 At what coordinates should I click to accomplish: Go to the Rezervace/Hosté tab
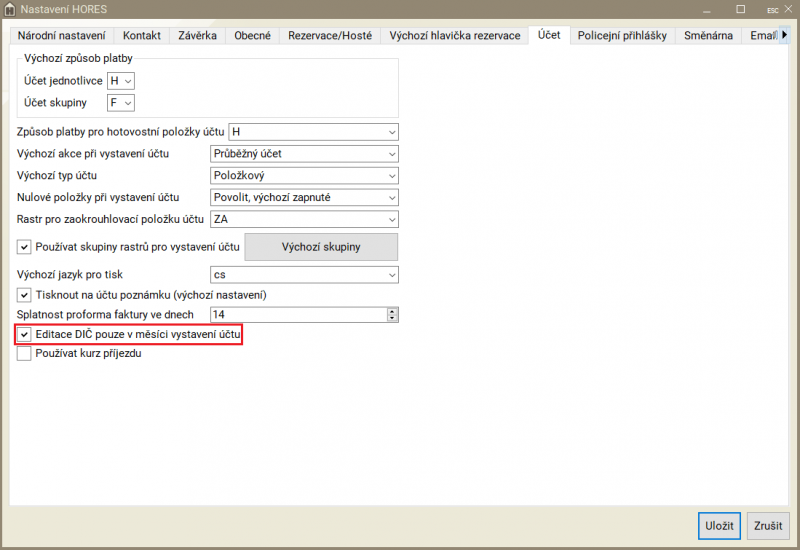[x=329, y=36]
